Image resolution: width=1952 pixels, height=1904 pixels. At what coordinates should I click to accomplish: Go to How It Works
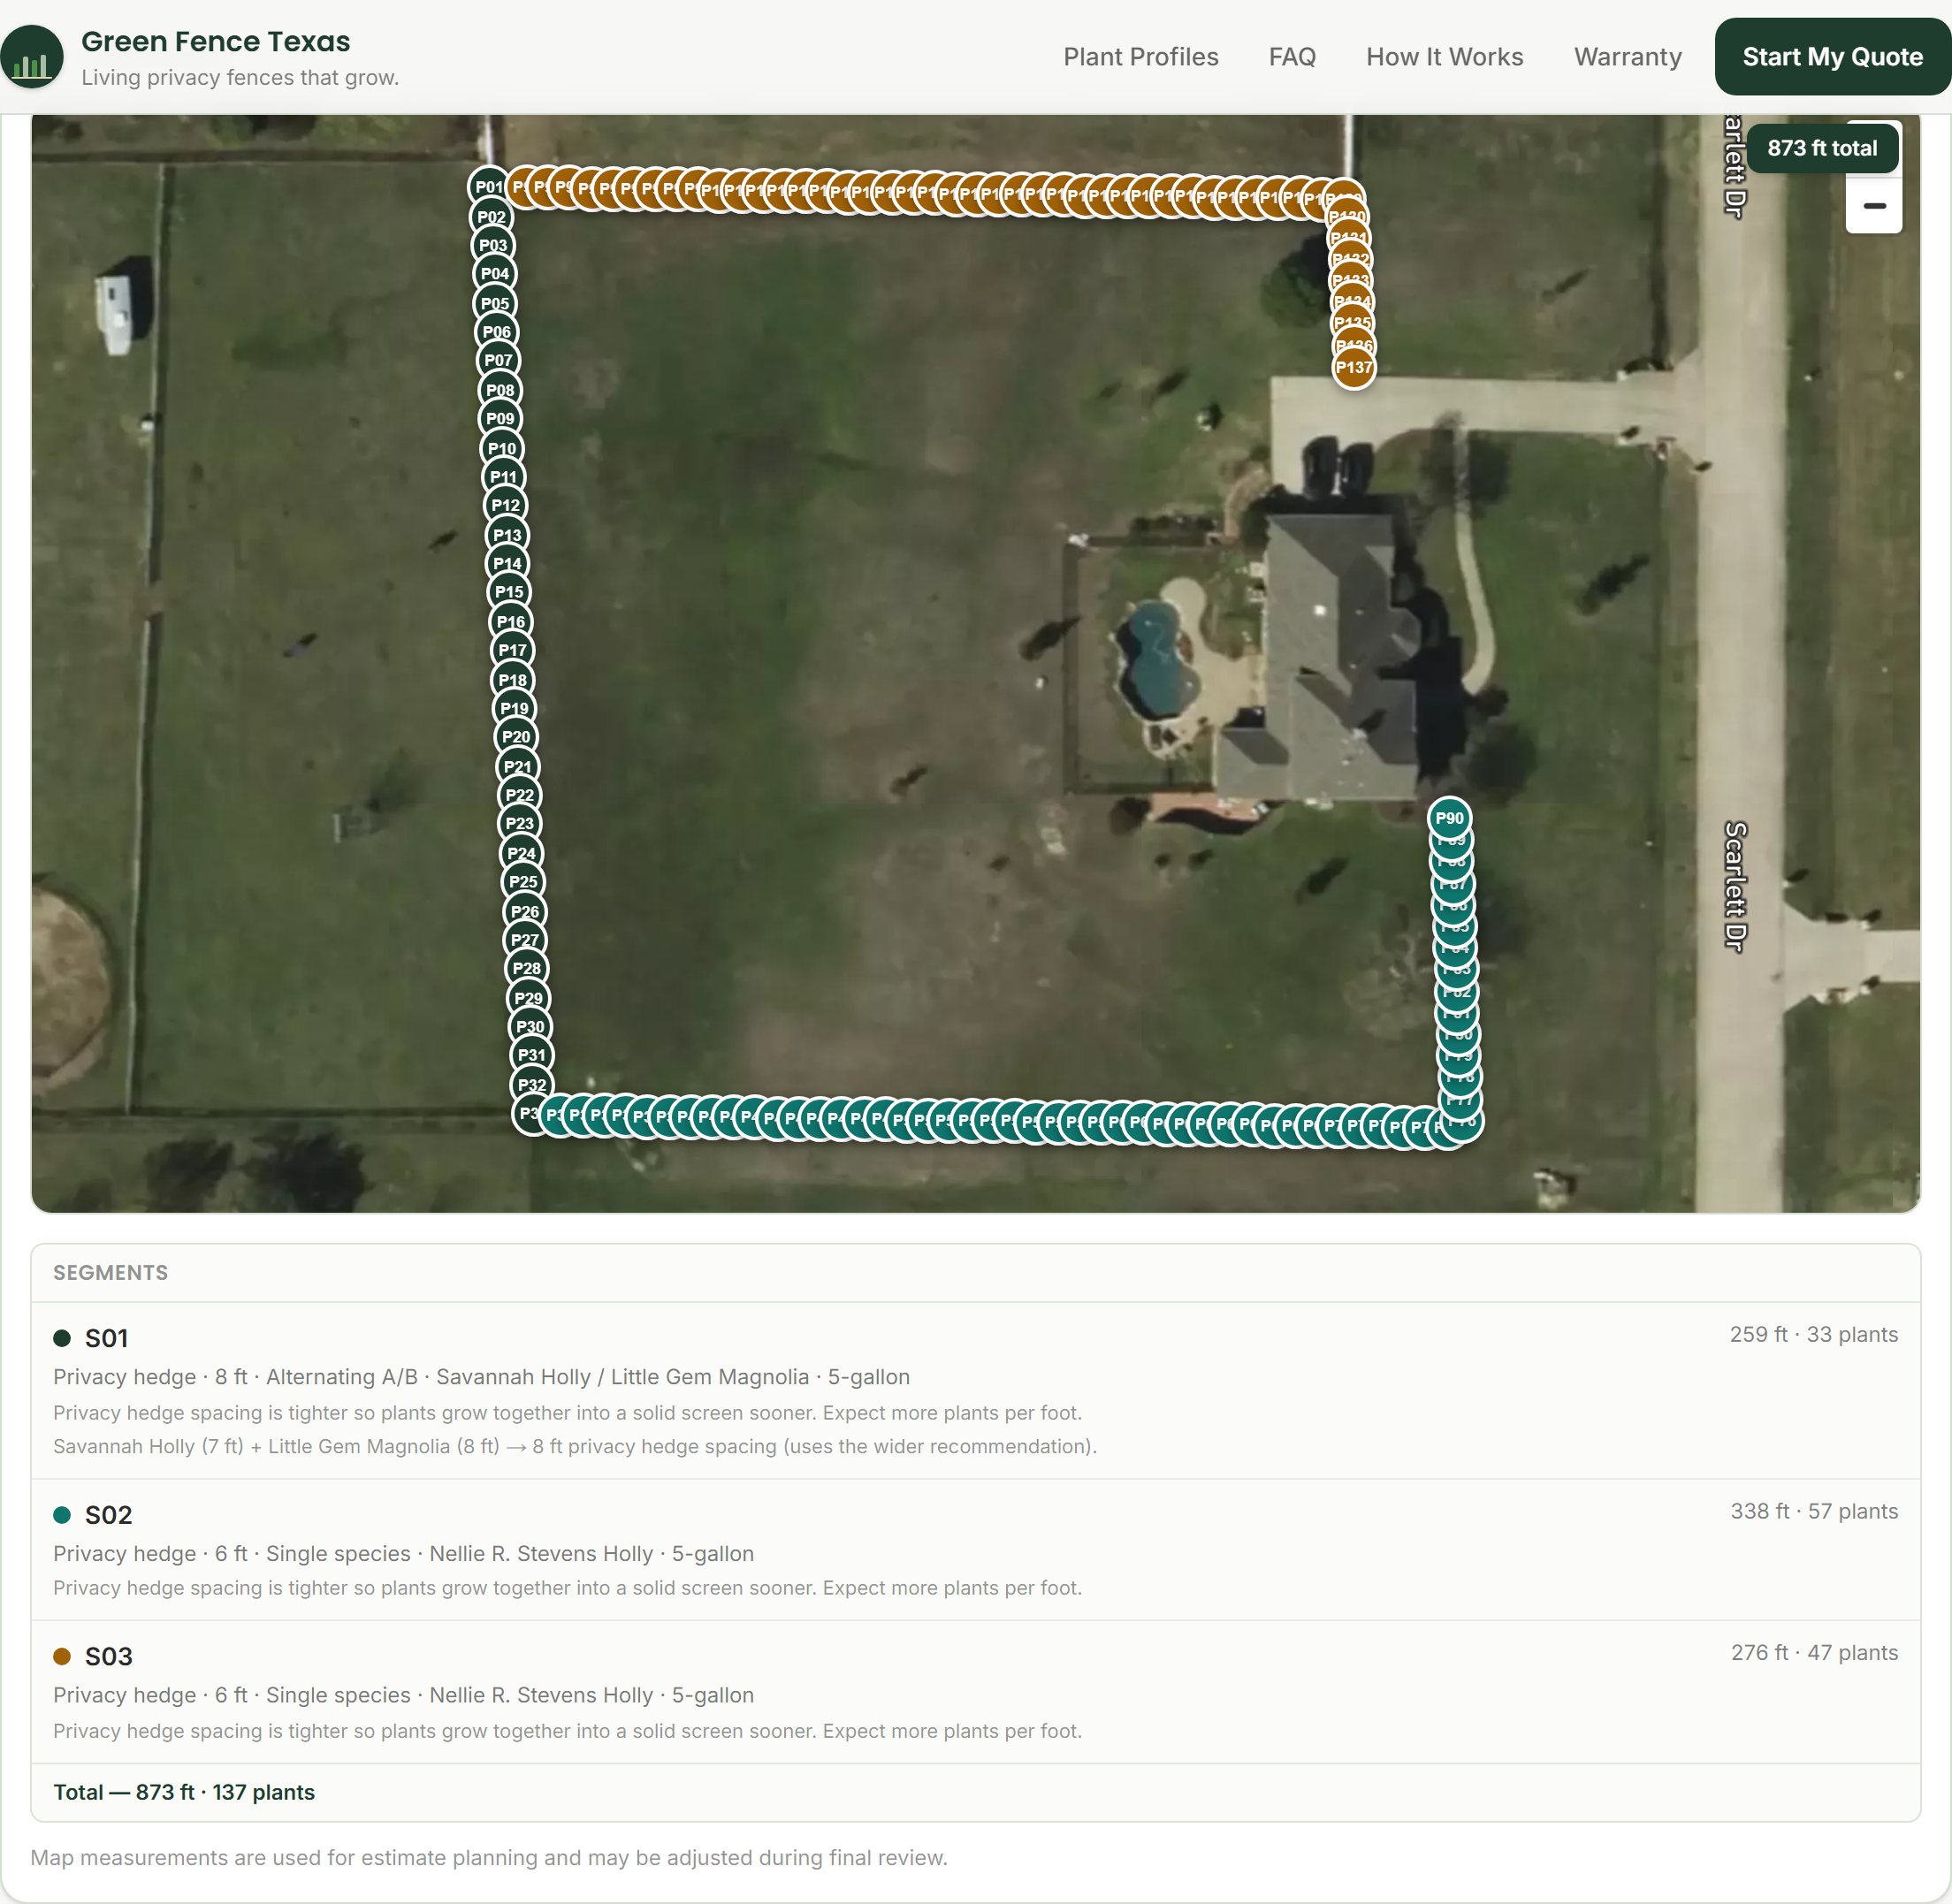click(x=1444, y=57)
